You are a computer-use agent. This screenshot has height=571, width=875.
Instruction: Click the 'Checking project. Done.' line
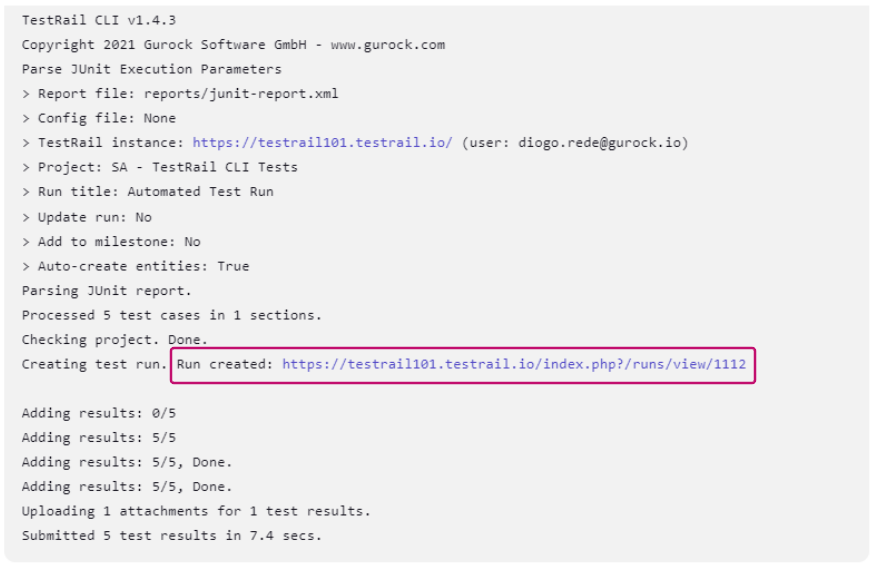(114, 340)
